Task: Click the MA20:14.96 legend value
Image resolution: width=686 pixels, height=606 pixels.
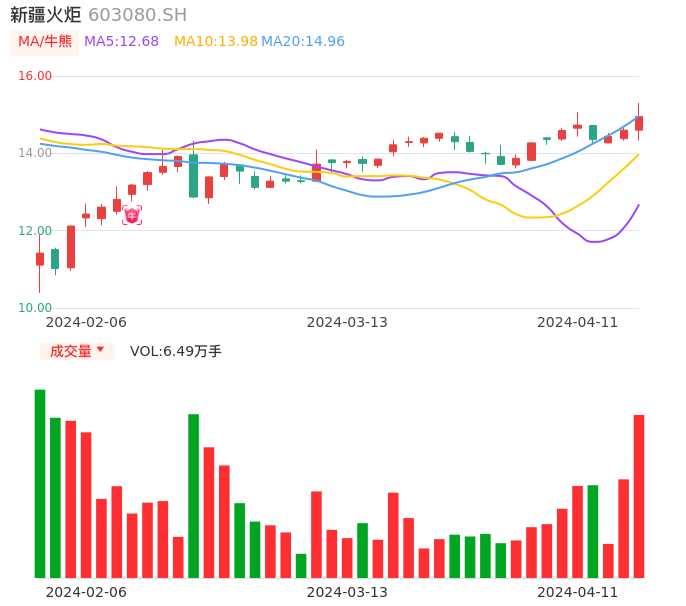Action: pos(303,42)
